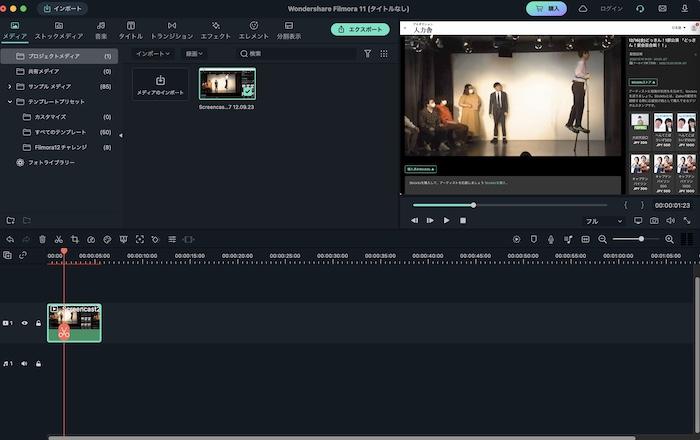Select 共有メディア folder
The height and width of the screenshot is (440, 700).
pos(59,71)
